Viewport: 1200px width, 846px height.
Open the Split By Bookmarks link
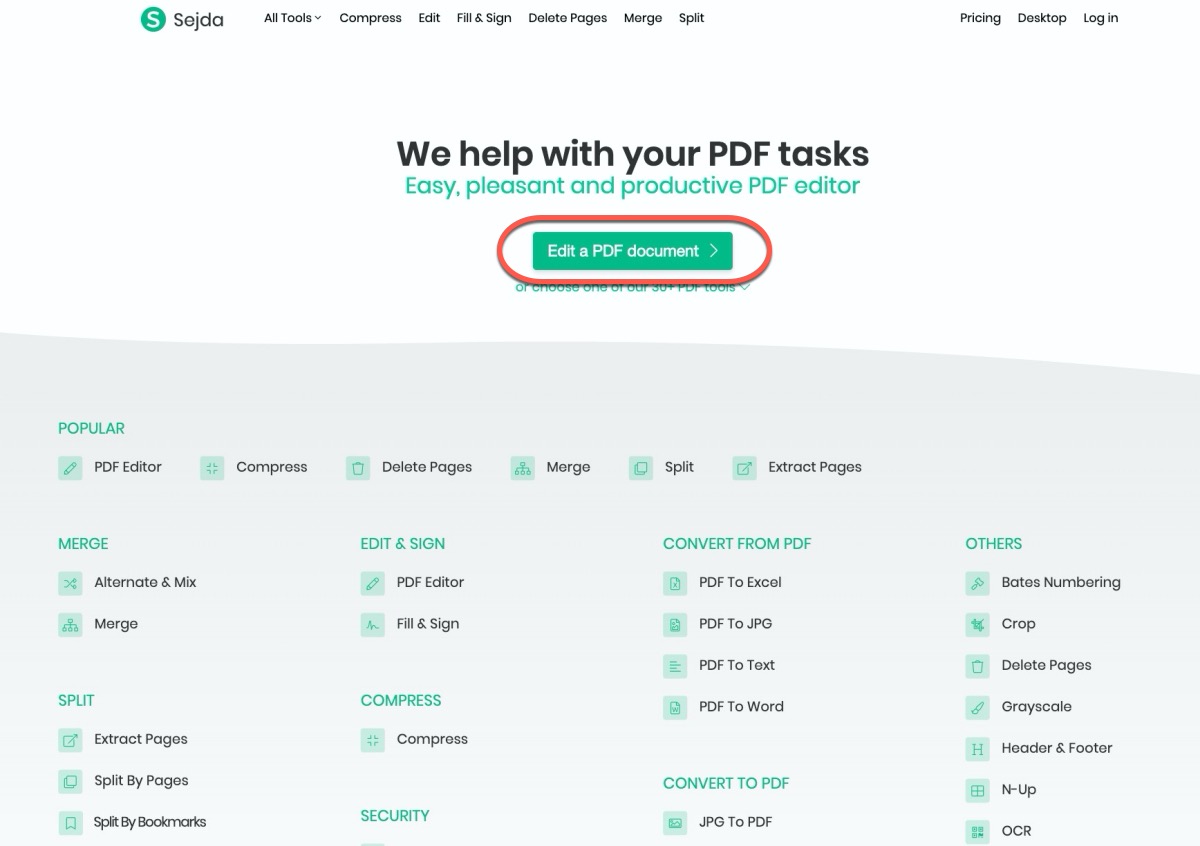click(x=150, y=822)
